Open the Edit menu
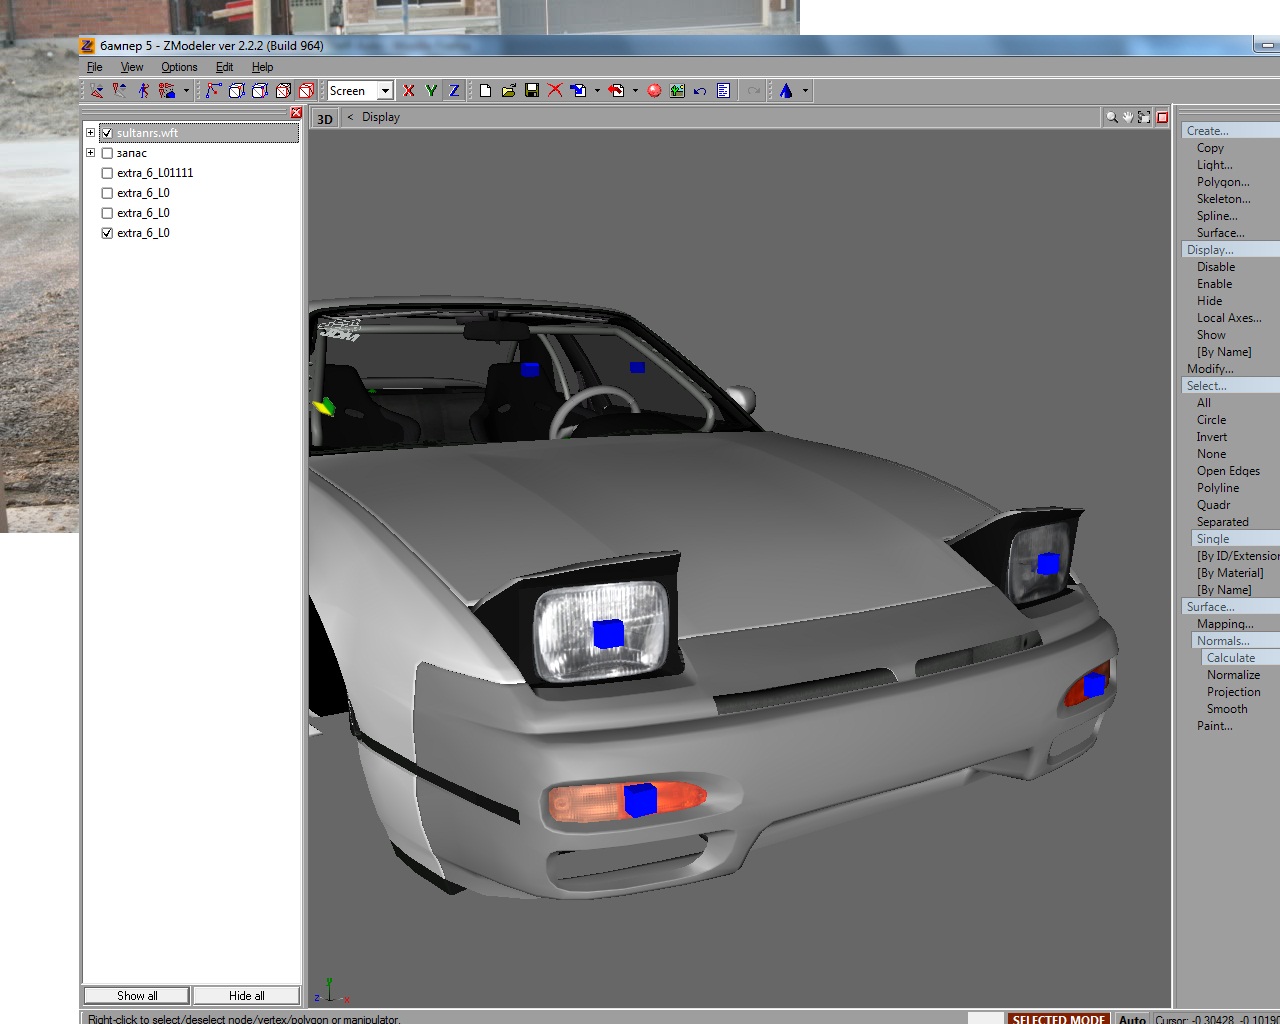Screen dimensions: 1280x1024 coord(224,67)
